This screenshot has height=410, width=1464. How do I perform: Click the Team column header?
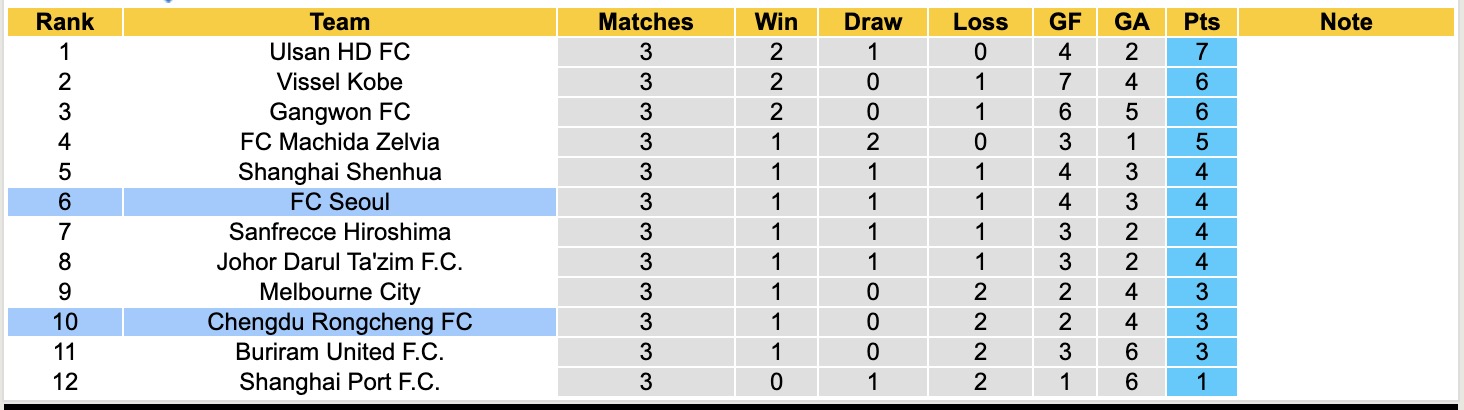339,22
